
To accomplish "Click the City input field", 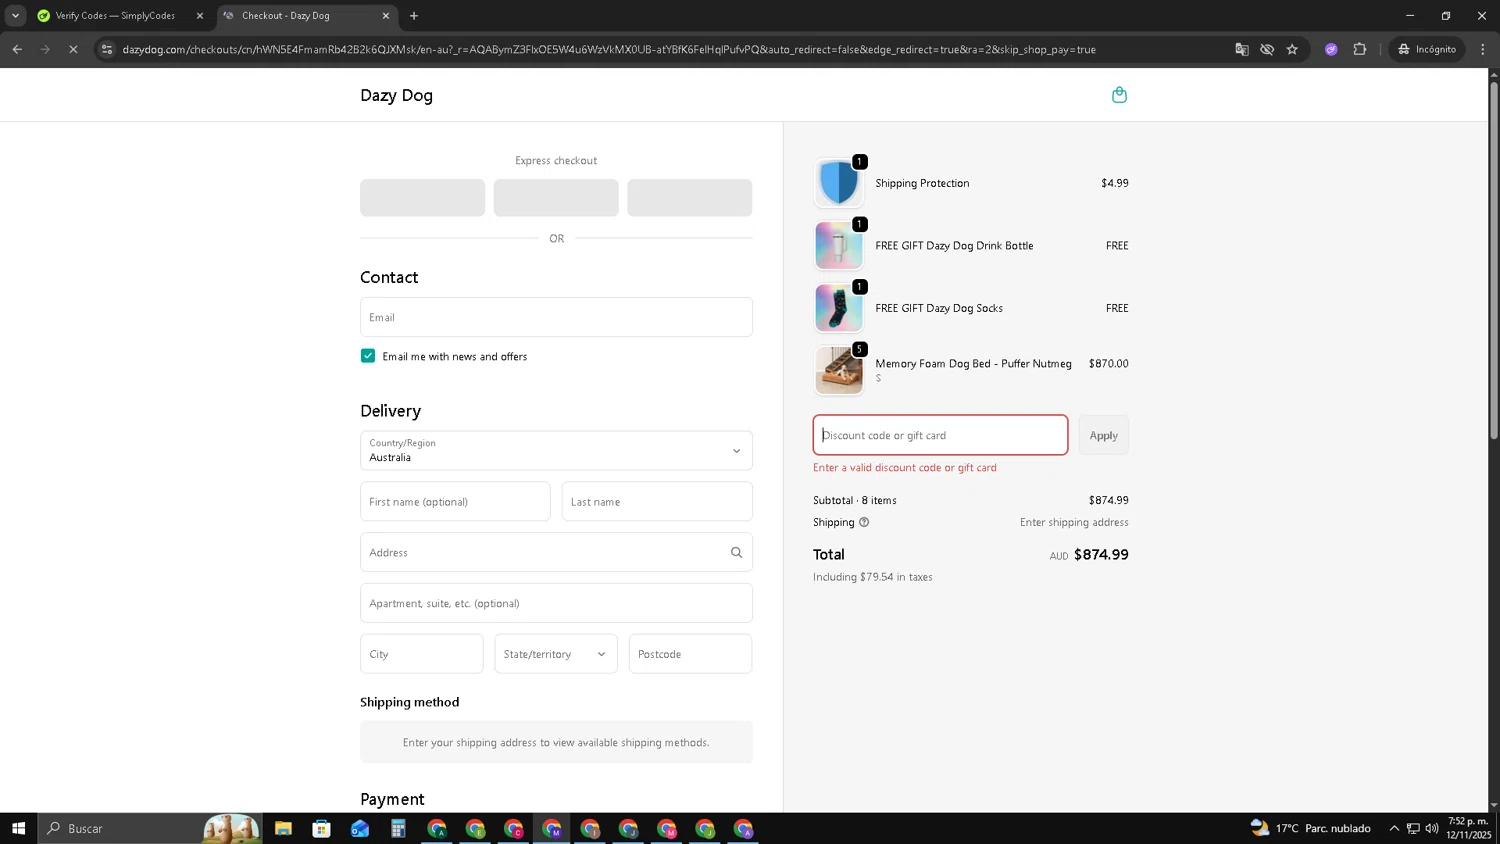I will click(x=421, y=654).
